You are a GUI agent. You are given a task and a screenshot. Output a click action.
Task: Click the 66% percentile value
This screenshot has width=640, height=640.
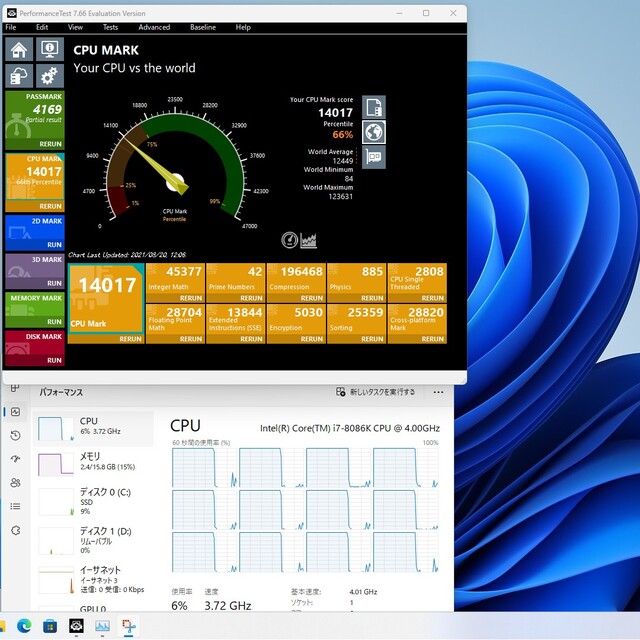pyautogui.click(x=342, y=135)
